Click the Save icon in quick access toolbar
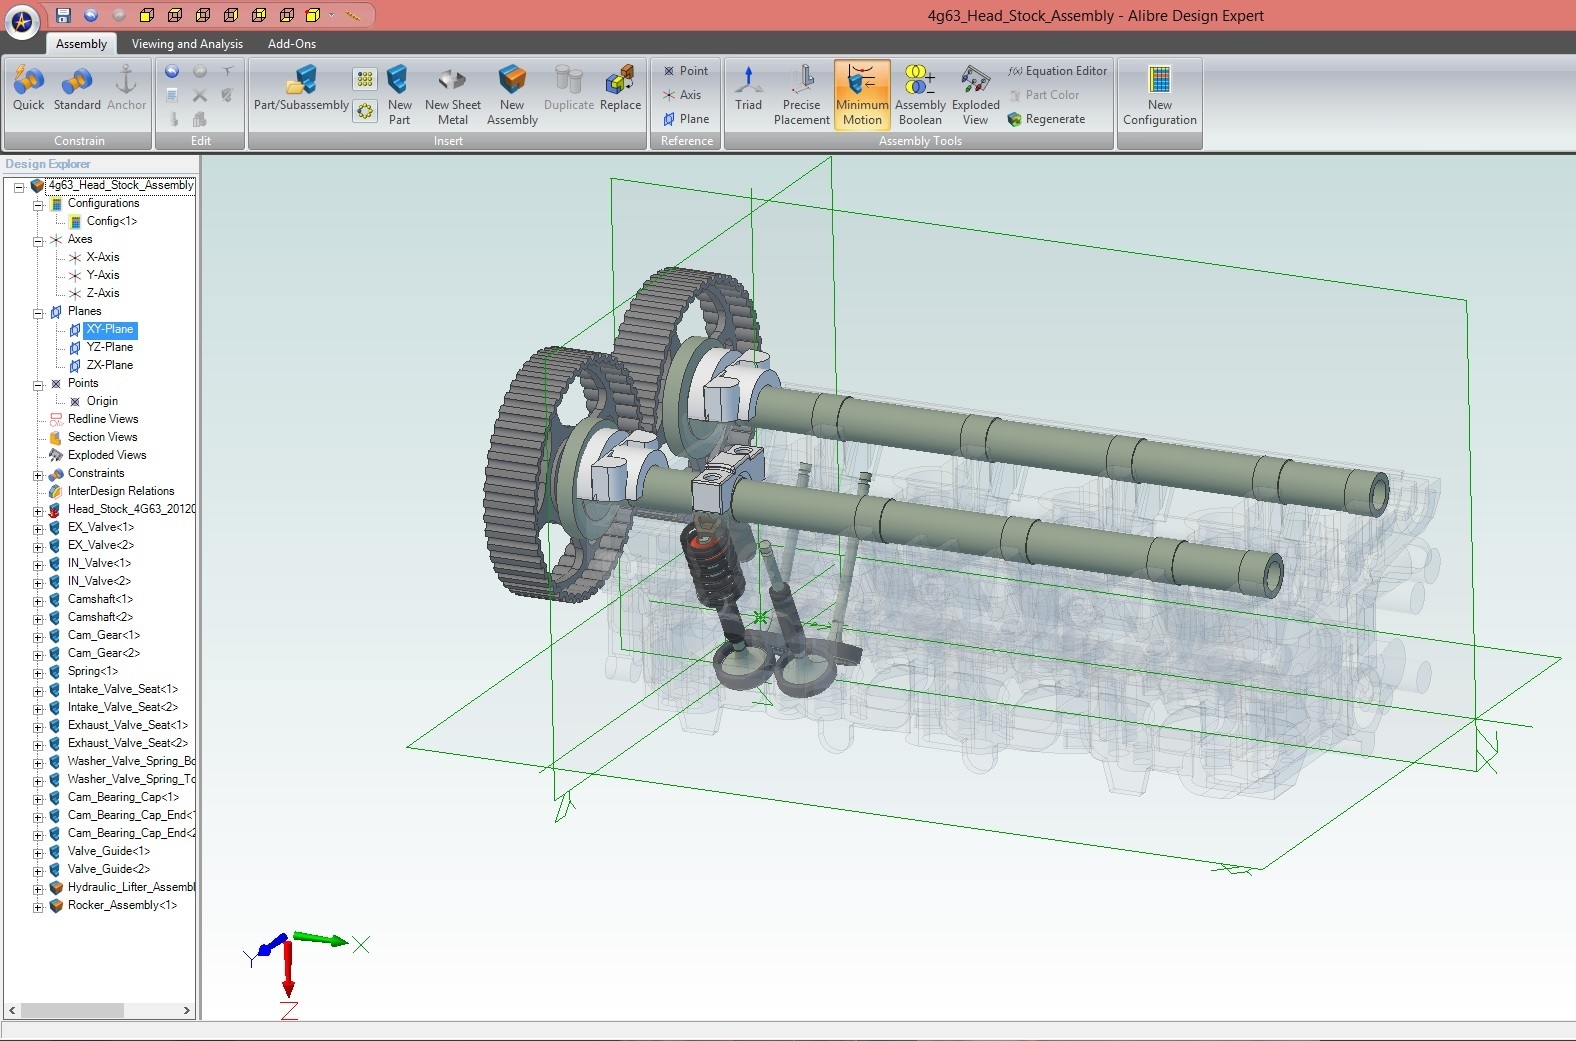Screen dimensions: 1576x1041 63,15
